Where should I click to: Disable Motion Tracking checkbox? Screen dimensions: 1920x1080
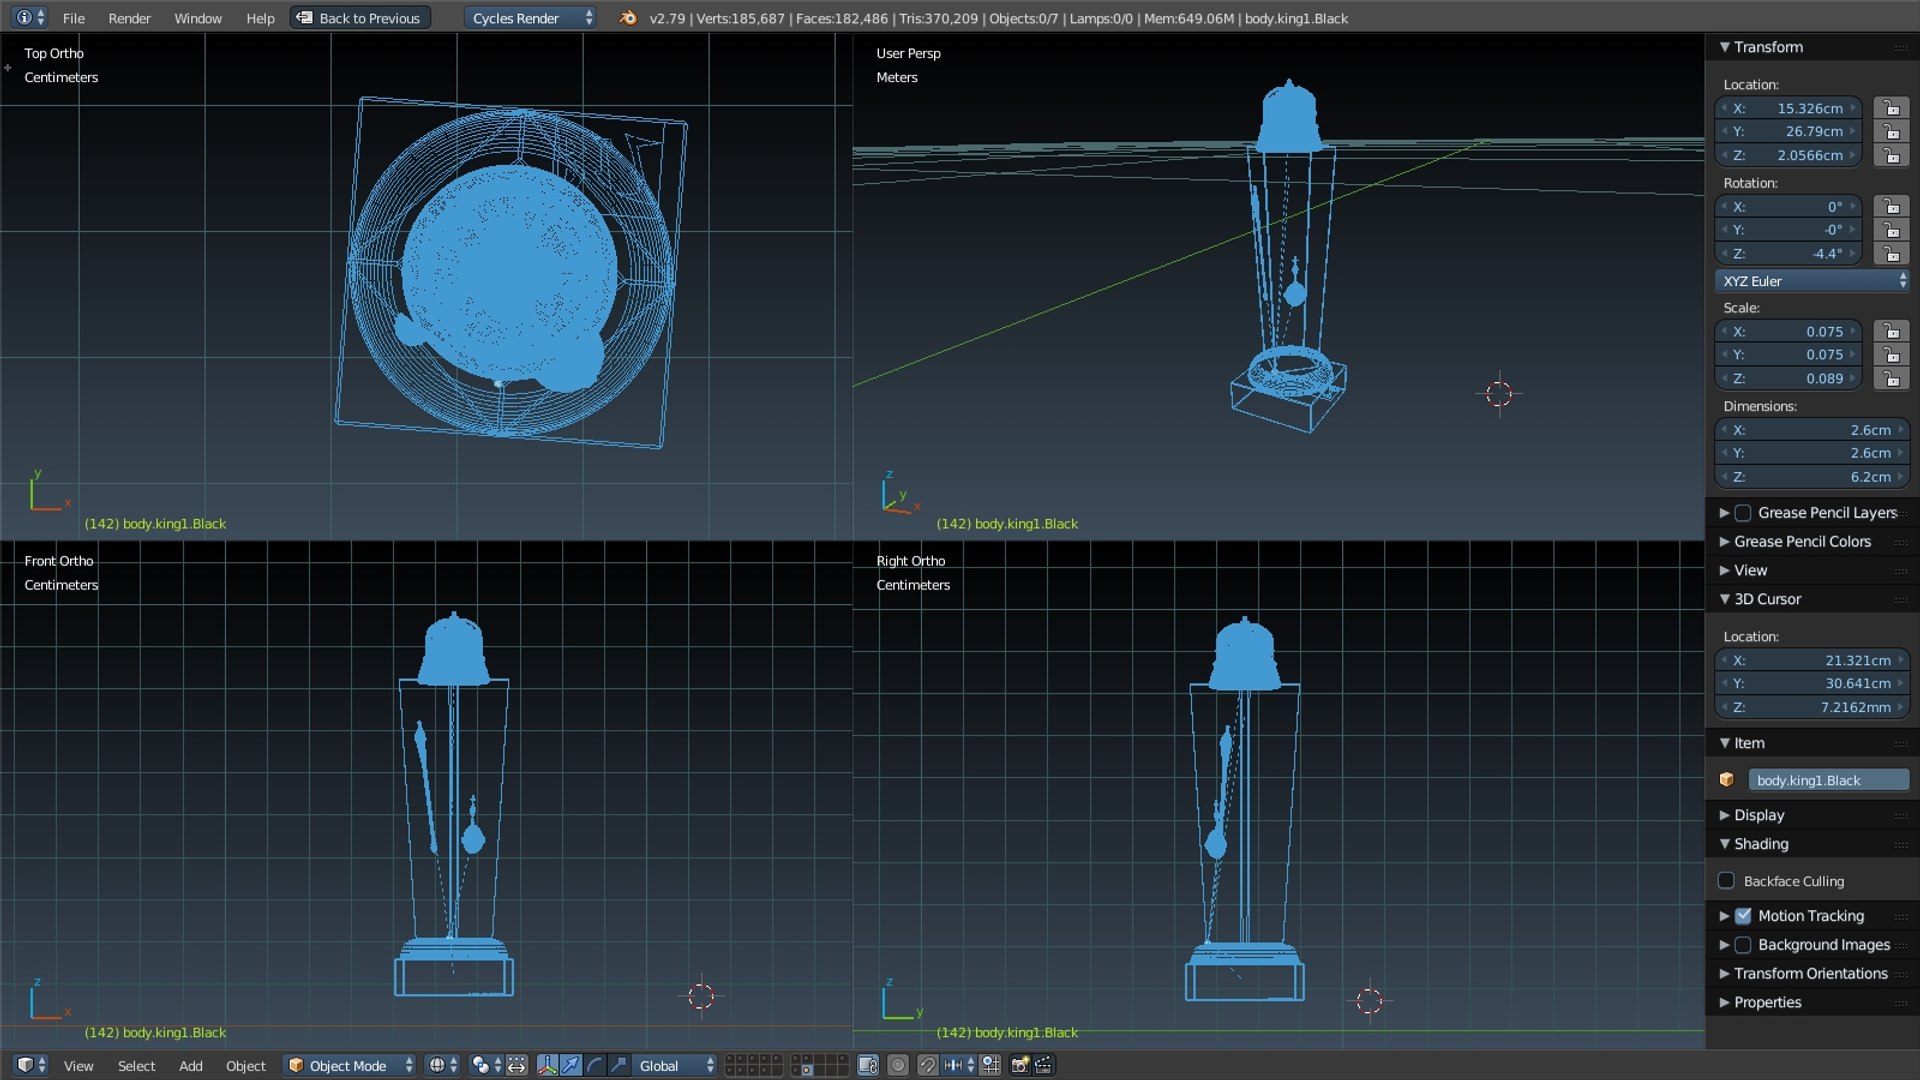tap(1743, 915)
